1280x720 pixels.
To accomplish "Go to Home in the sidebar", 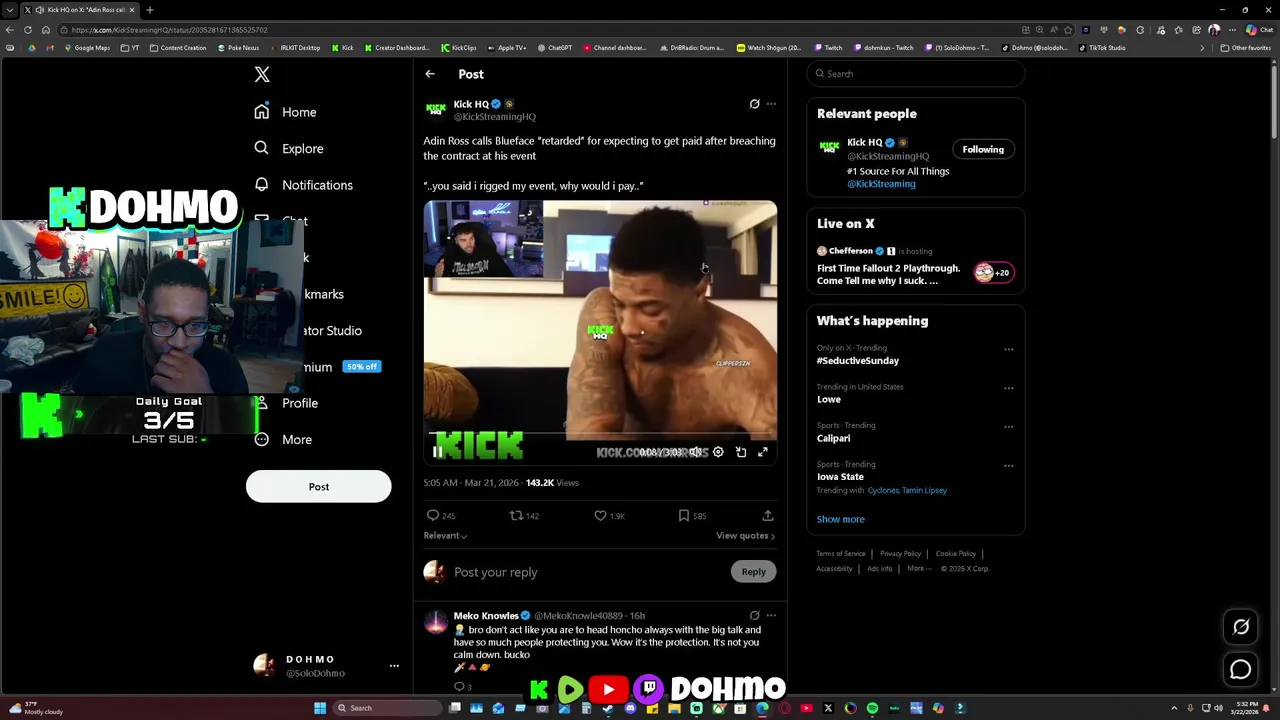I will click(285, 112).
